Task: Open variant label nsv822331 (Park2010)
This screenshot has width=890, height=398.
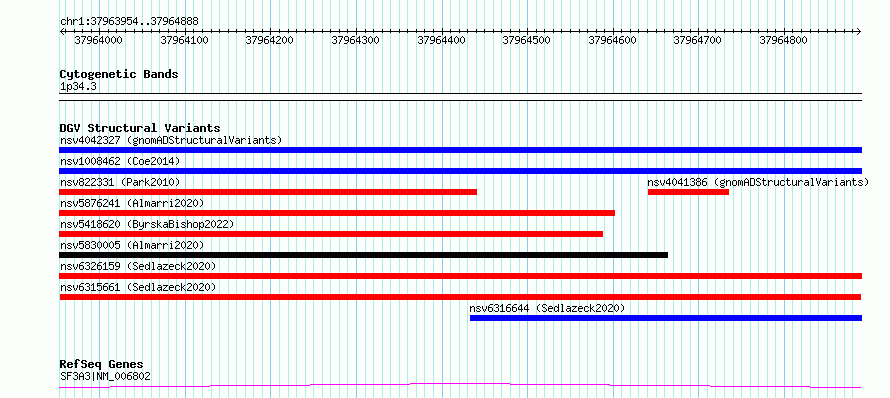Action: click(x=120, y=182)
